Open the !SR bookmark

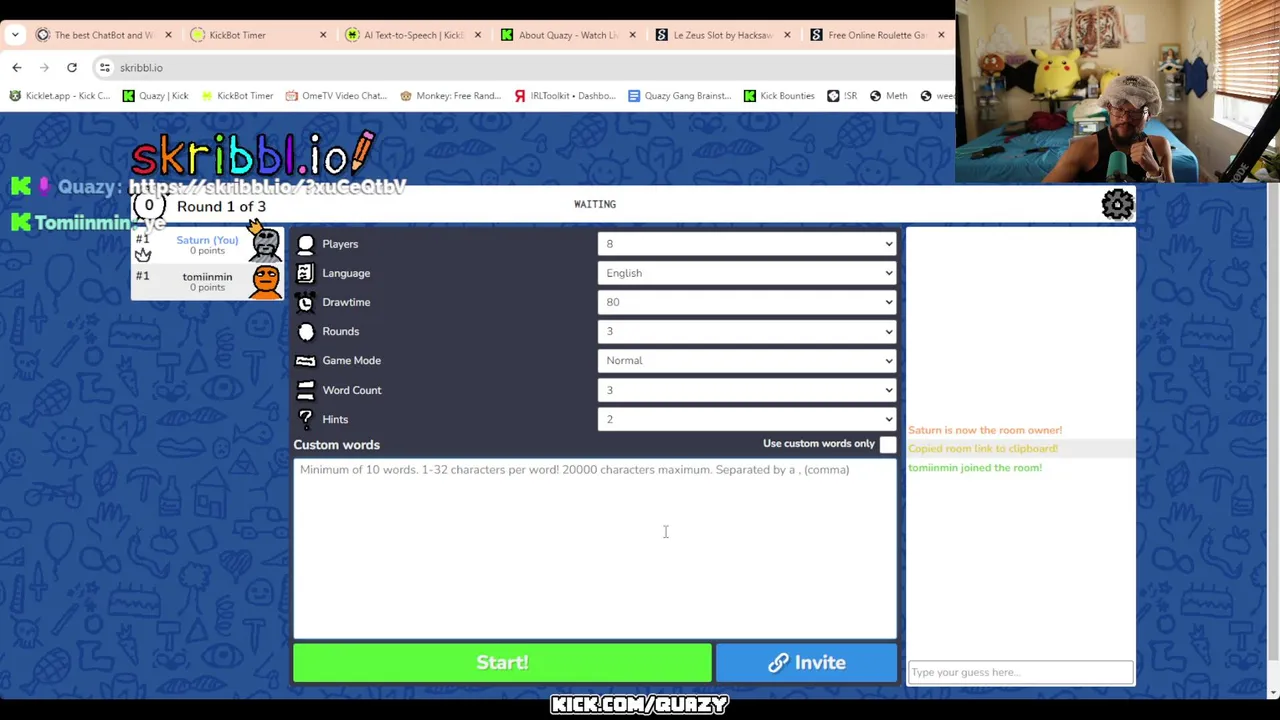[x=842, y=96]
